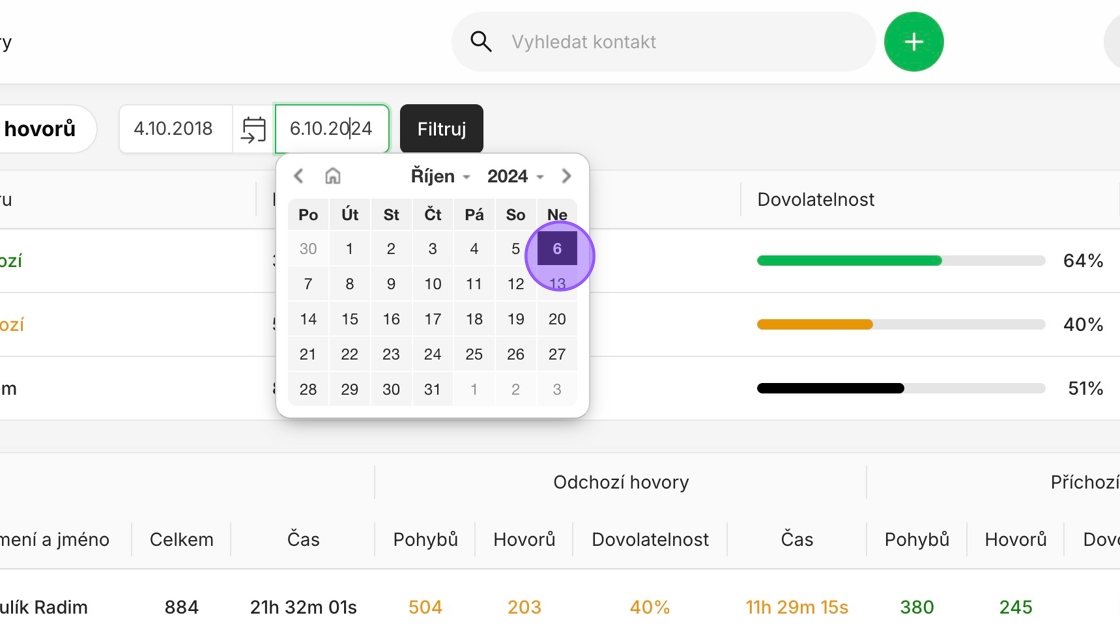Choose September 30 in the calendar grid
Screen dimensions: 1120x626
[308, 249]
